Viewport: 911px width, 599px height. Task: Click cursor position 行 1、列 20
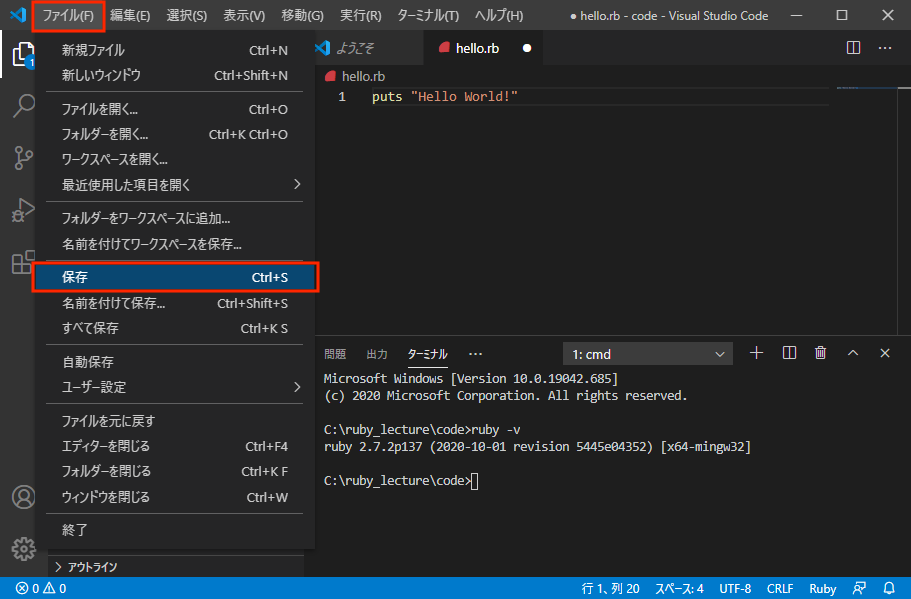point(611,588)
